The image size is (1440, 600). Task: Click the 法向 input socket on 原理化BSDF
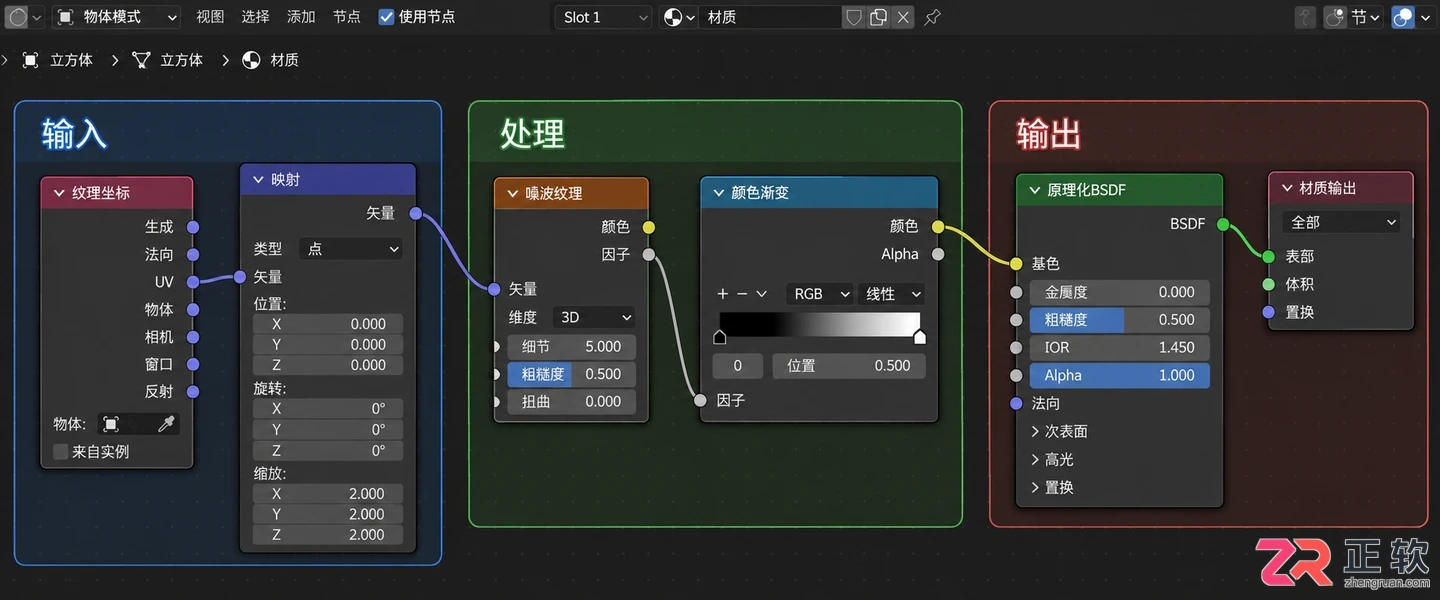coord(1017,403)
